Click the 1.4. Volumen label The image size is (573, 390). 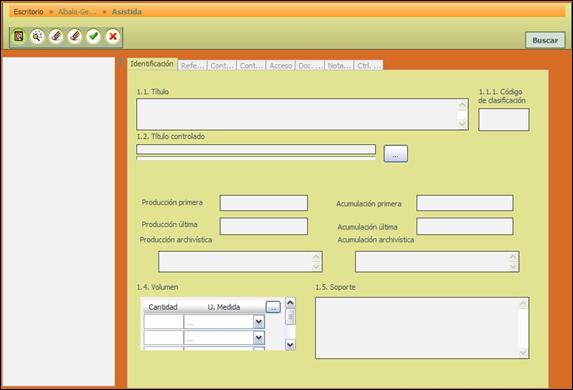click(x=158, y=287)
